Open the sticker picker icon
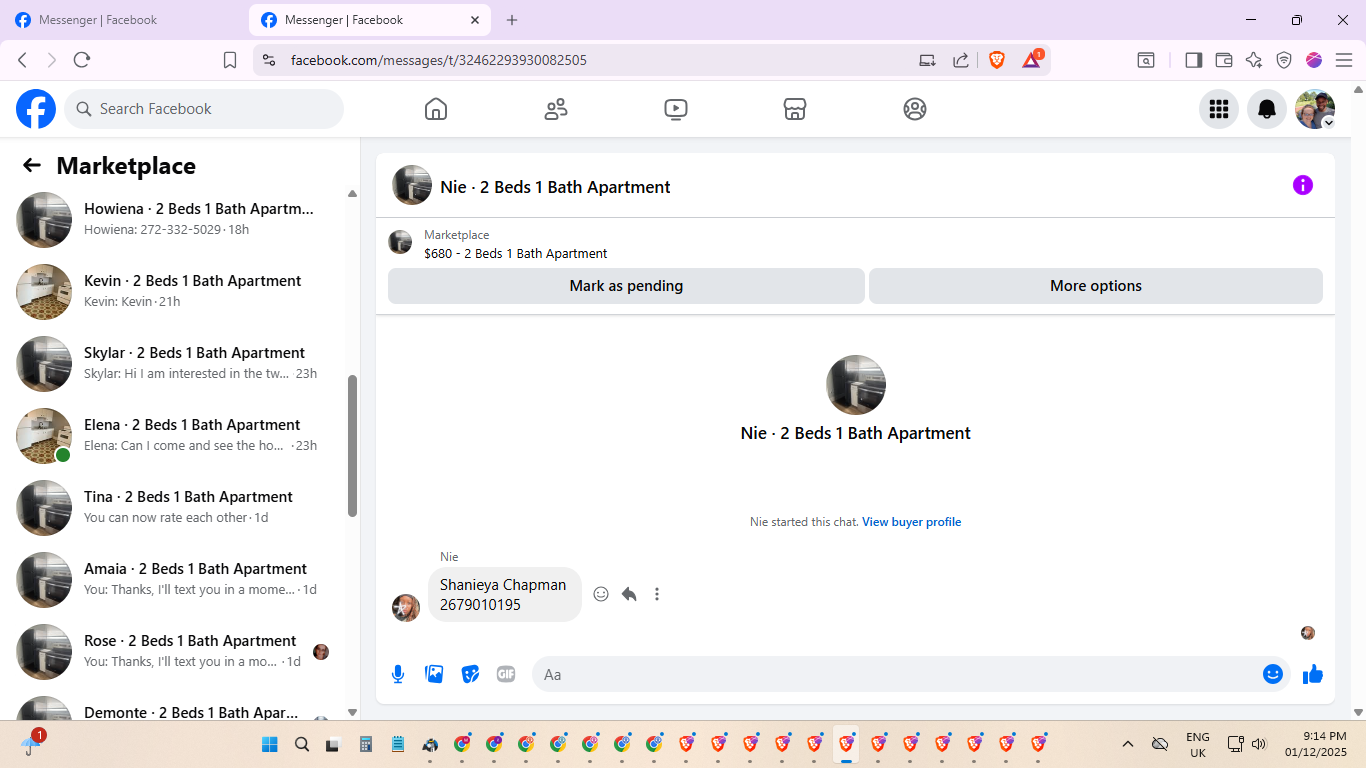Image resolution: width=1366 pixels, height=768 pixels. [470, 675]
